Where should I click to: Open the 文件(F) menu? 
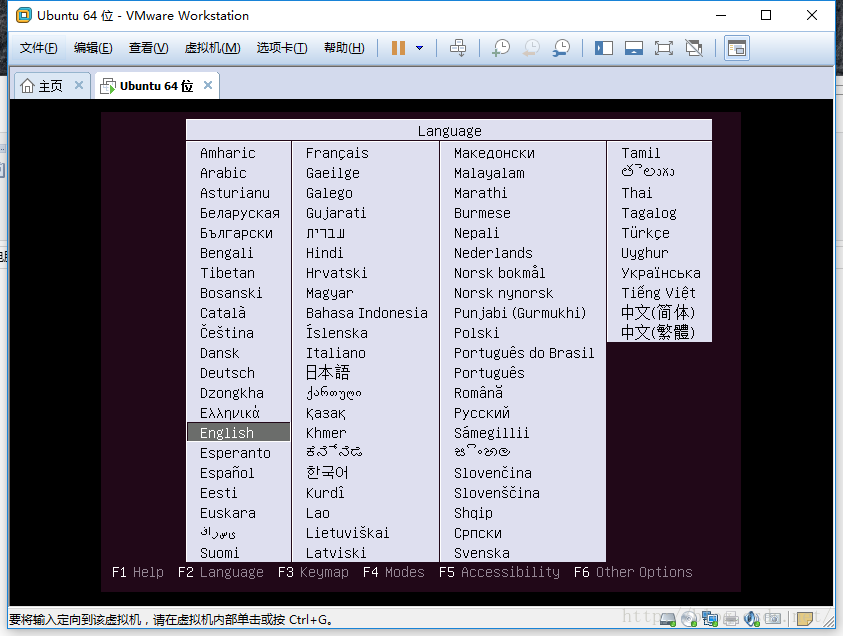(39, 48)
